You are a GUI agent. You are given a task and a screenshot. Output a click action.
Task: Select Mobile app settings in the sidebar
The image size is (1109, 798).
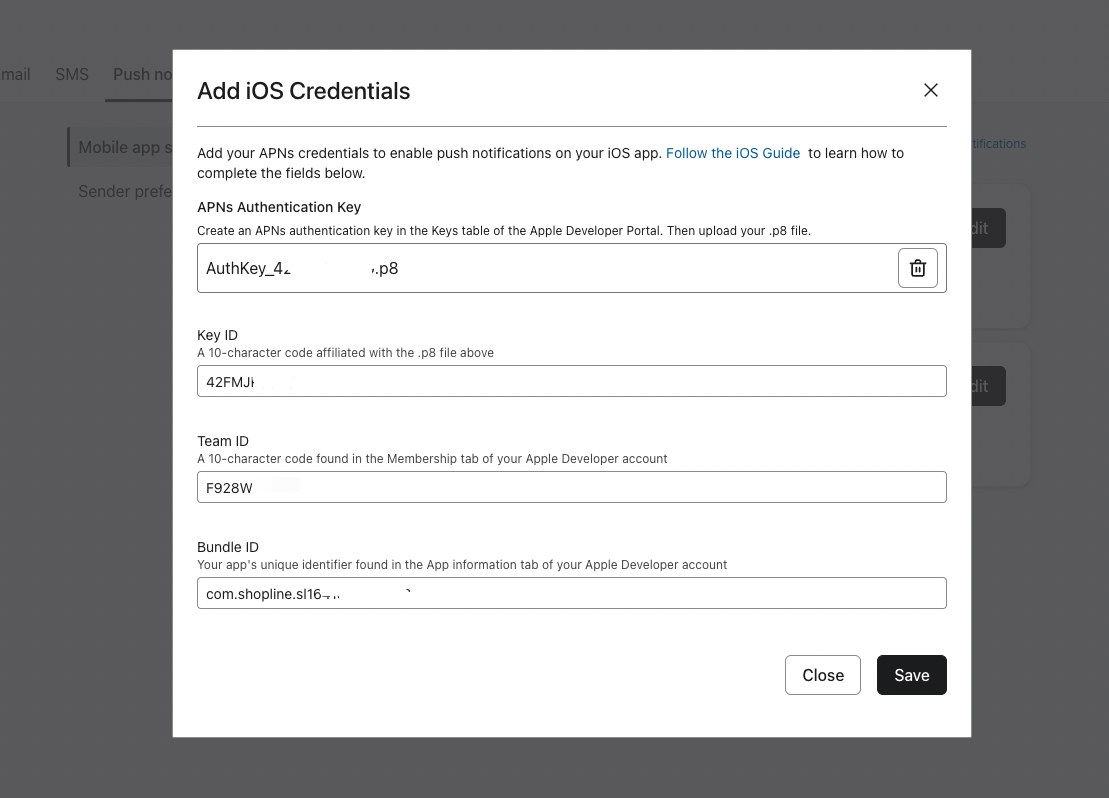pos(125,147)
